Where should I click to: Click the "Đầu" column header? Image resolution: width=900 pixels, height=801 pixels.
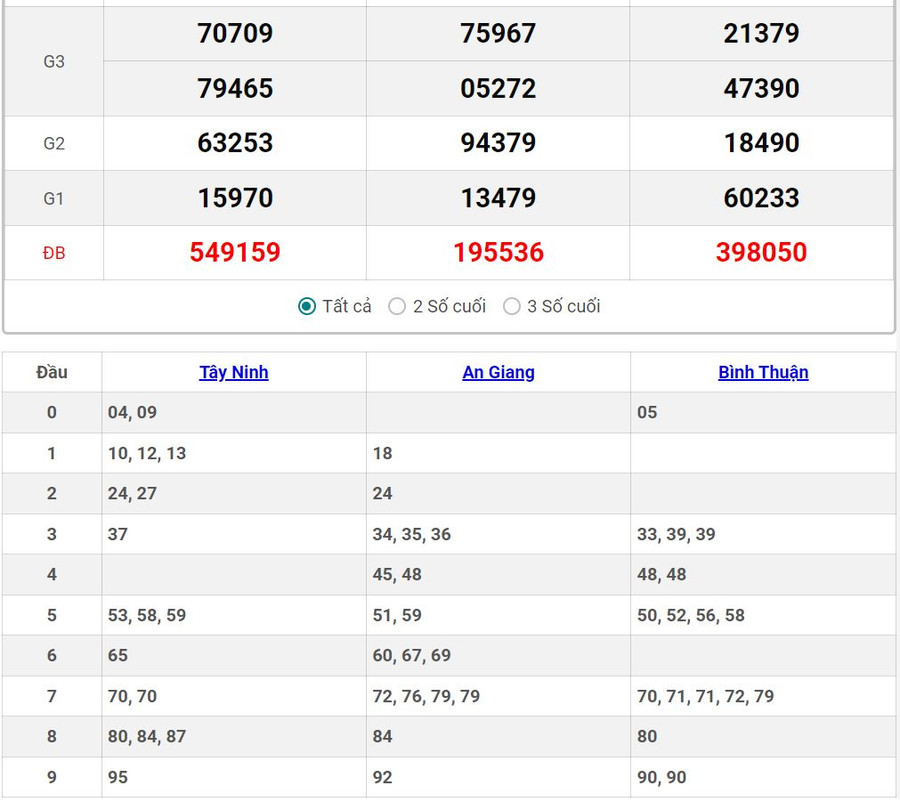point(52,372)
